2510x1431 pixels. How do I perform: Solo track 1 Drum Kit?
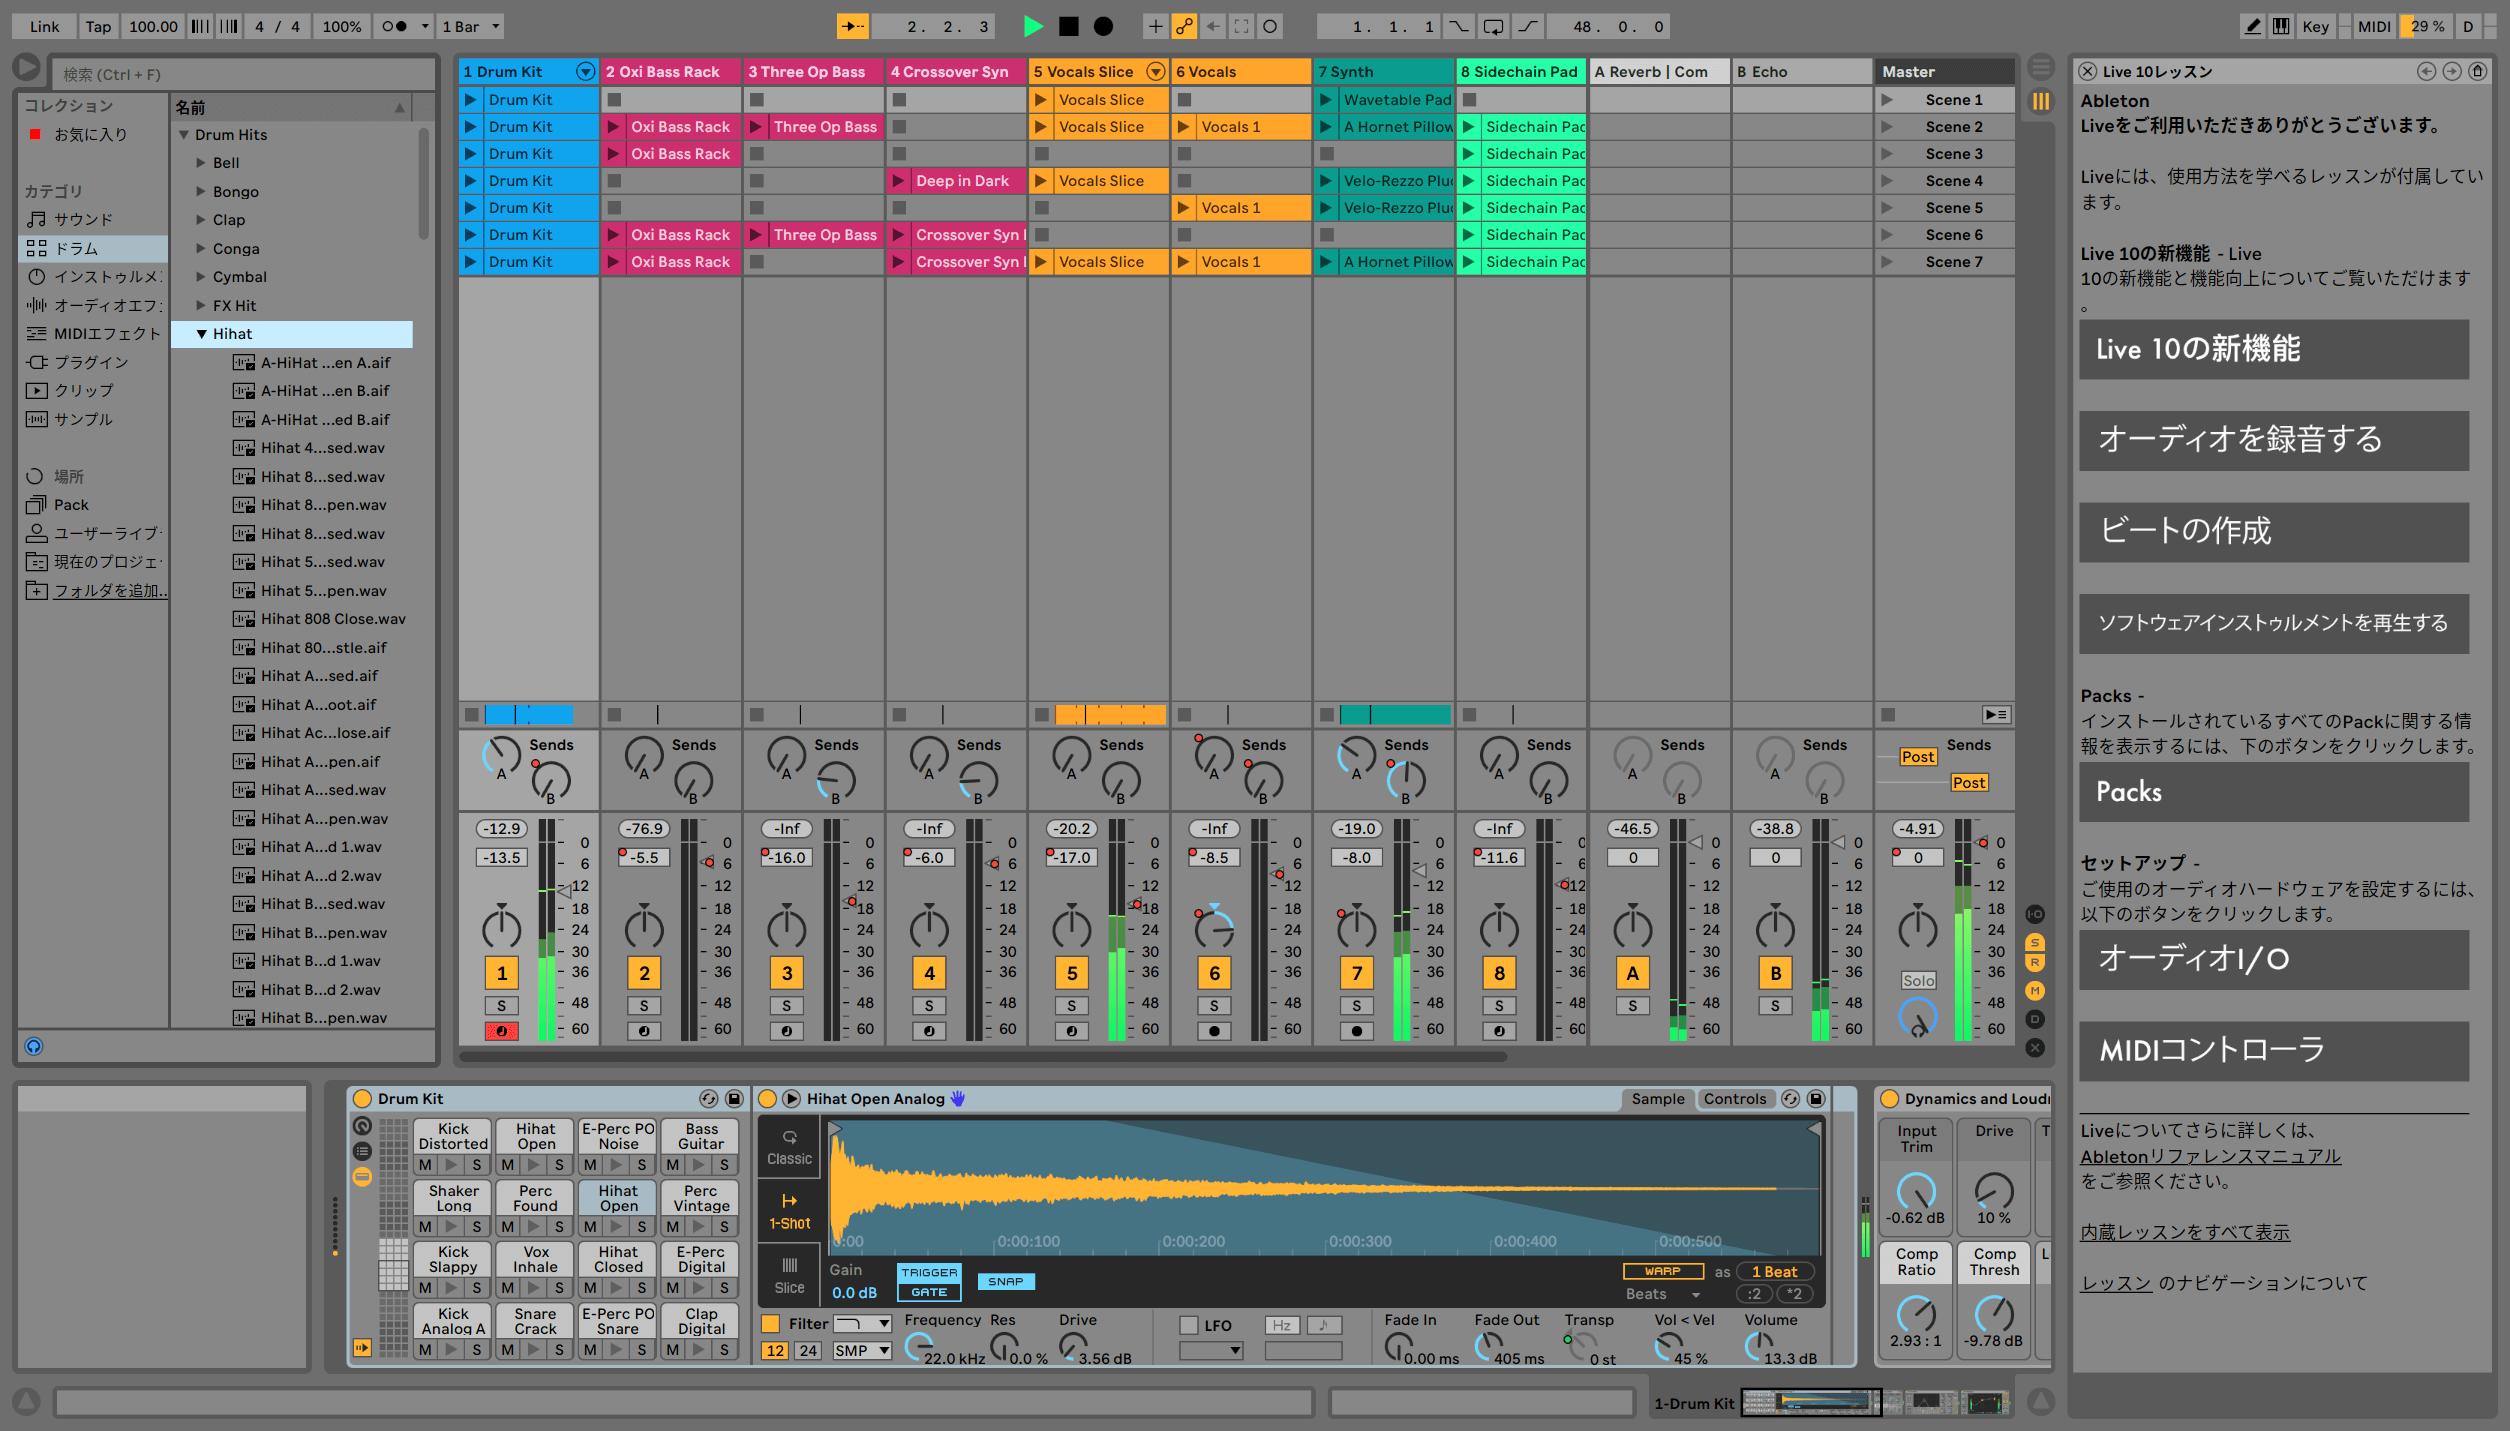click(501, 1006)
